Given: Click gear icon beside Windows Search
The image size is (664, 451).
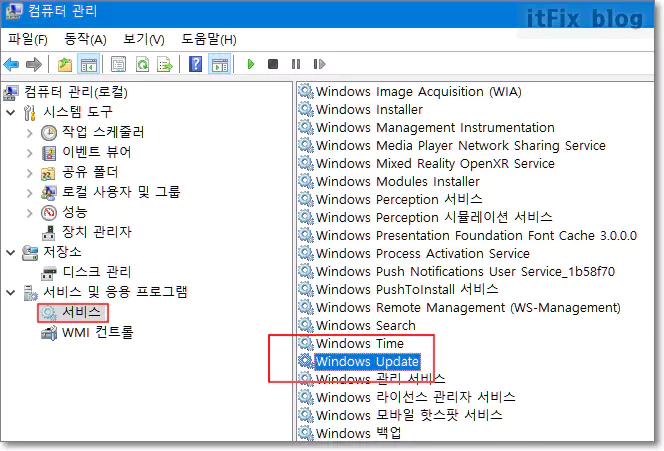Looking at the screenshot, I should pyautogui.click(x=305, y=325).
